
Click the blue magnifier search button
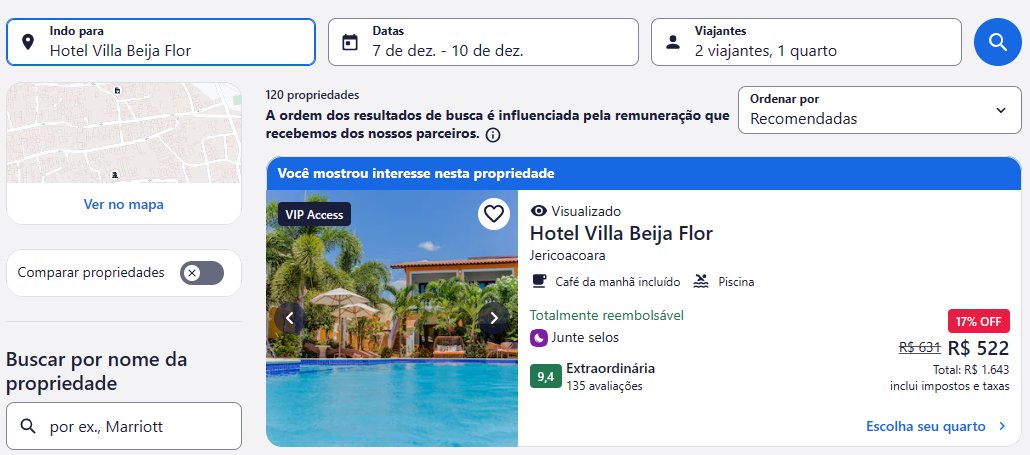click(x=997, y=42)
